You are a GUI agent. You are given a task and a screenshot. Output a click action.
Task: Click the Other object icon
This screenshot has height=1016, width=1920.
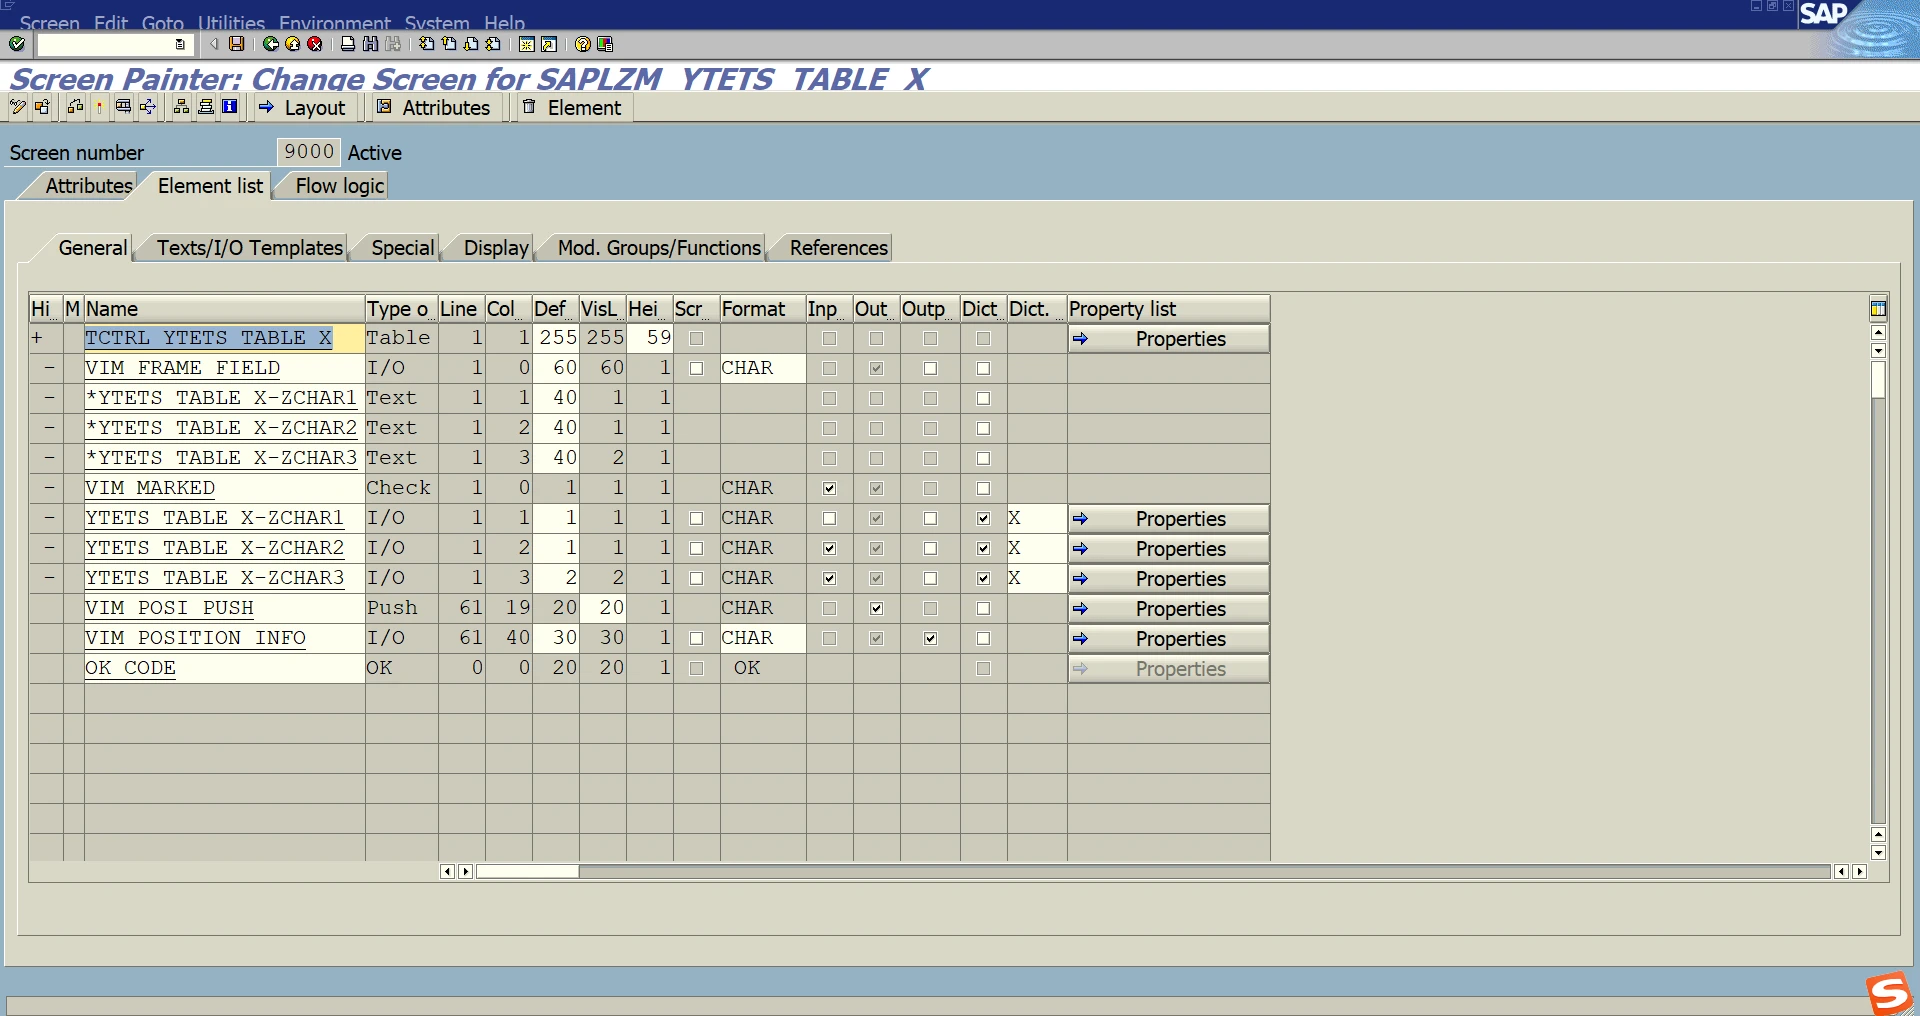click(42, 107)
